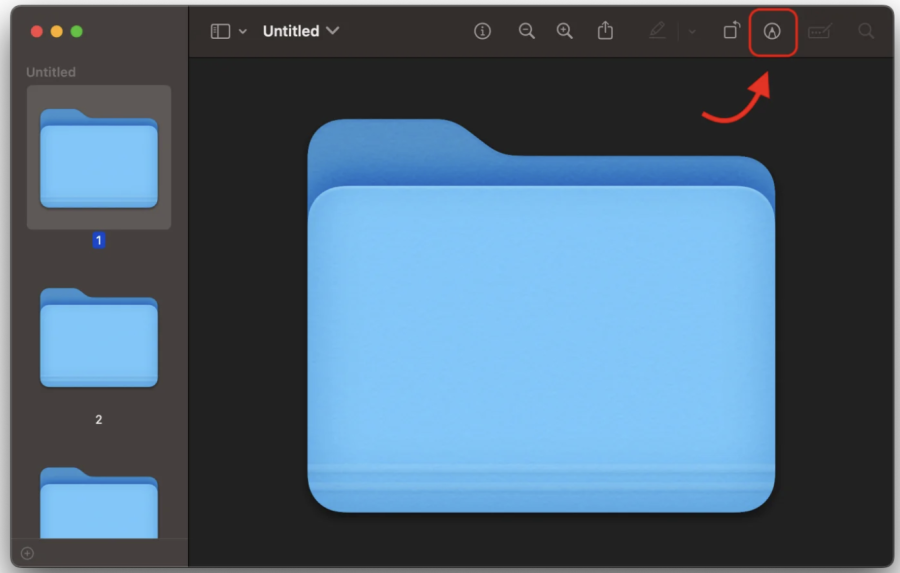
Task: Open the sidebar view options chevron
Action: click(242, 32)
